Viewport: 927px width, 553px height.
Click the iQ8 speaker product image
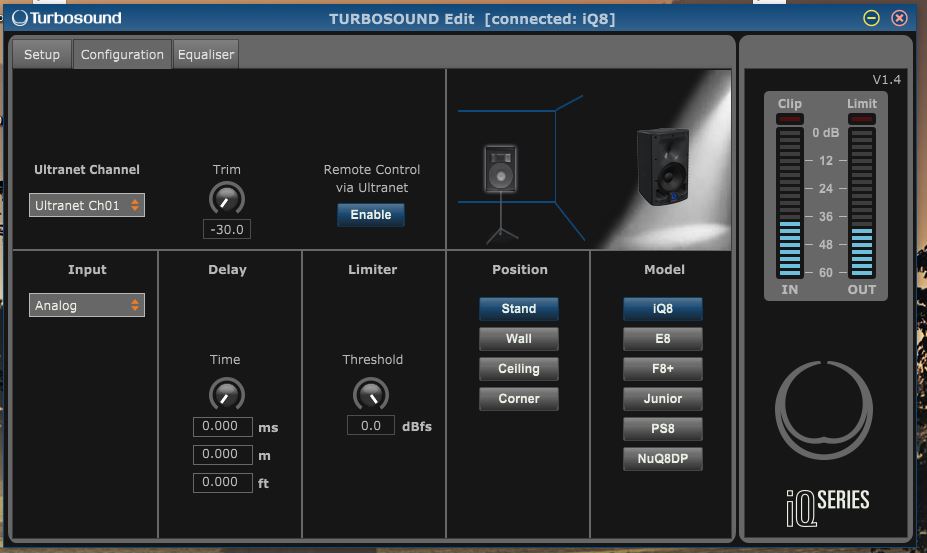tap(663, 166)
